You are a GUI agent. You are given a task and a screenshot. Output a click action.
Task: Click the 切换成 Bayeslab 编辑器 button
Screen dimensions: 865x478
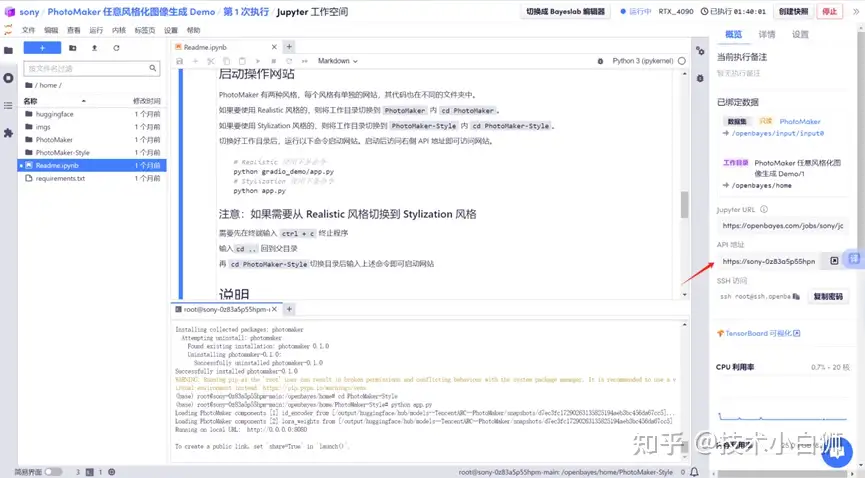click(x=565, y=12)
